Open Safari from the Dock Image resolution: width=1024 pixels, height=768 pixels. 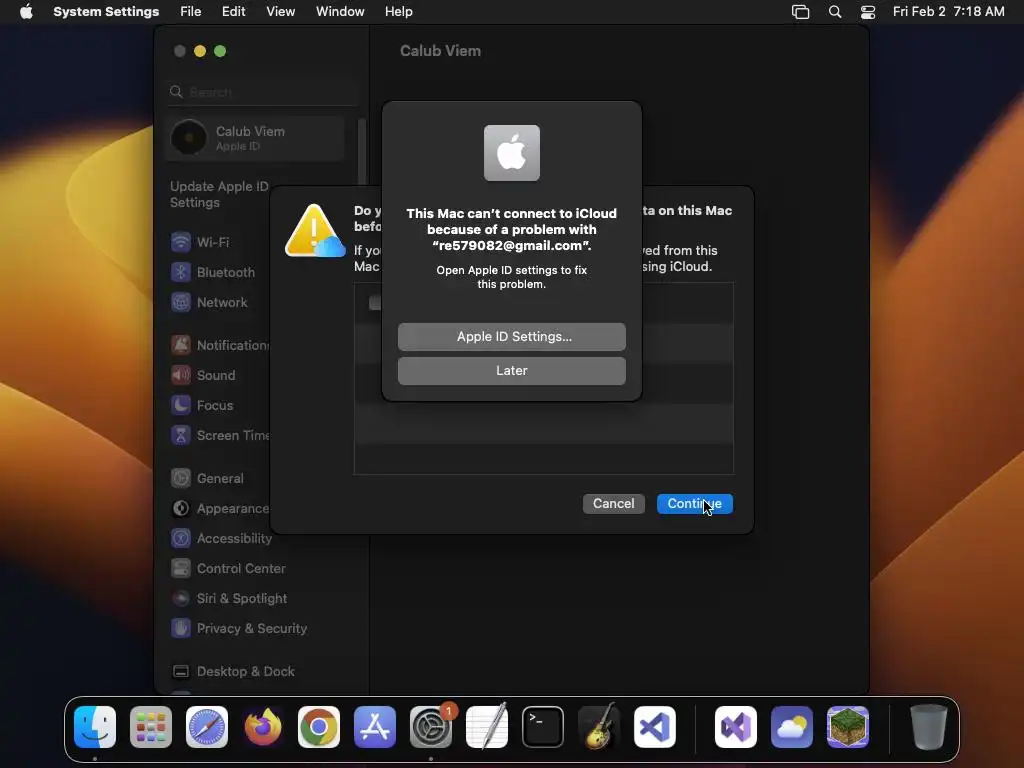[x=207, y=727]
